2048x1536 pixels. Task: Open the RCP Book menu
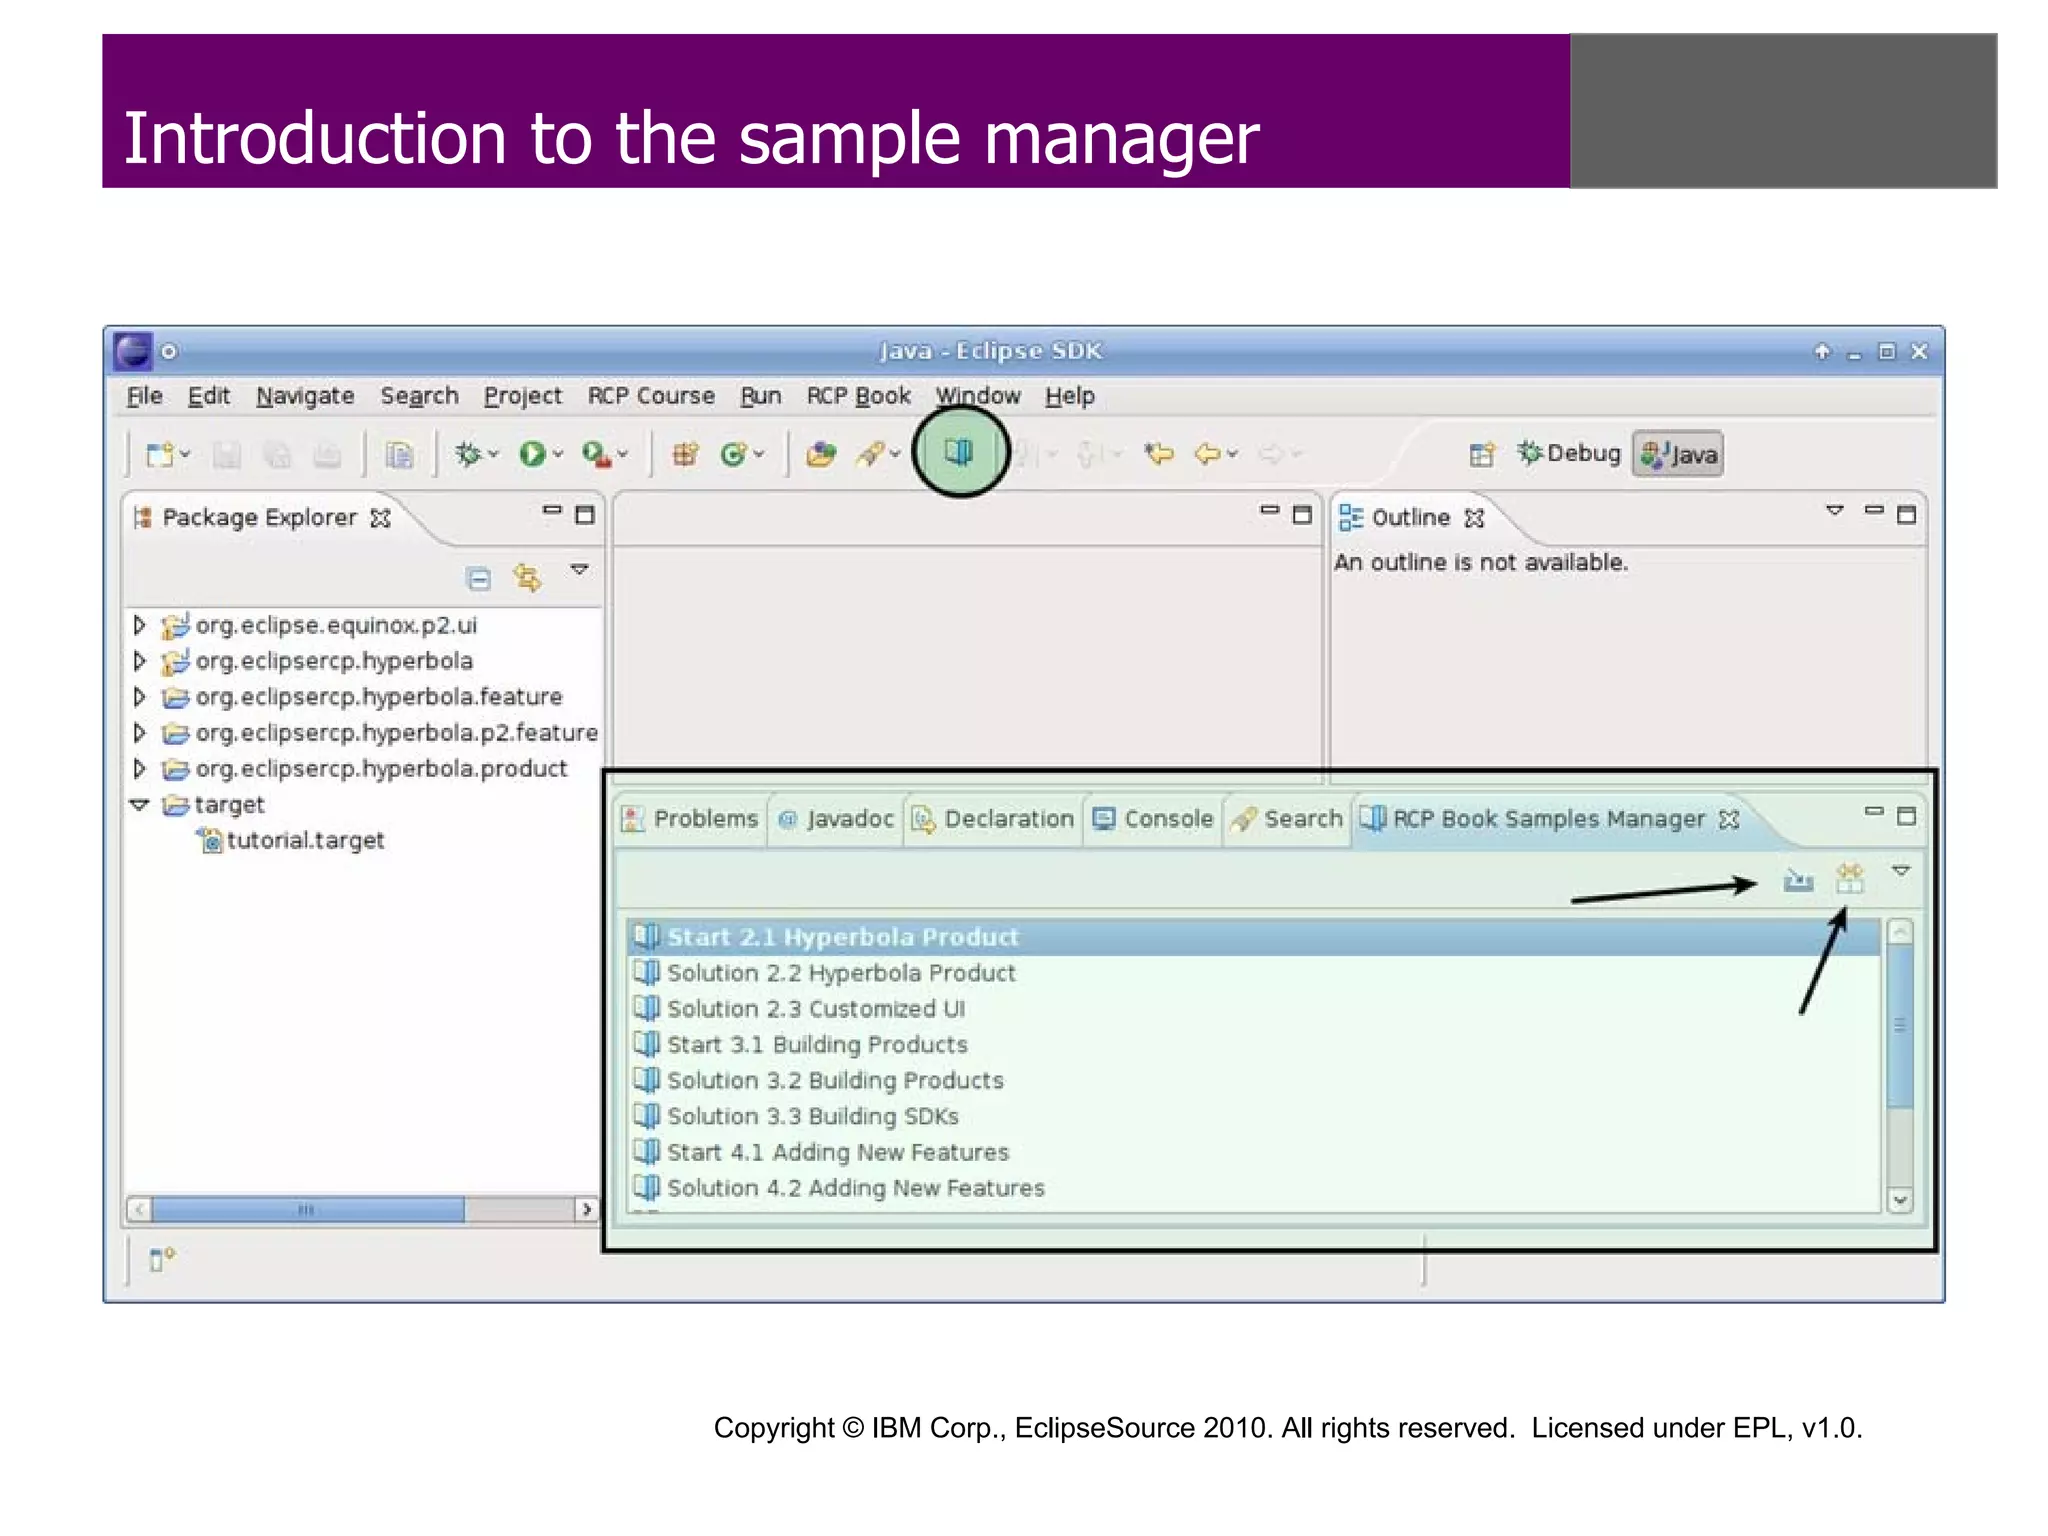click(x=858, y=396)
